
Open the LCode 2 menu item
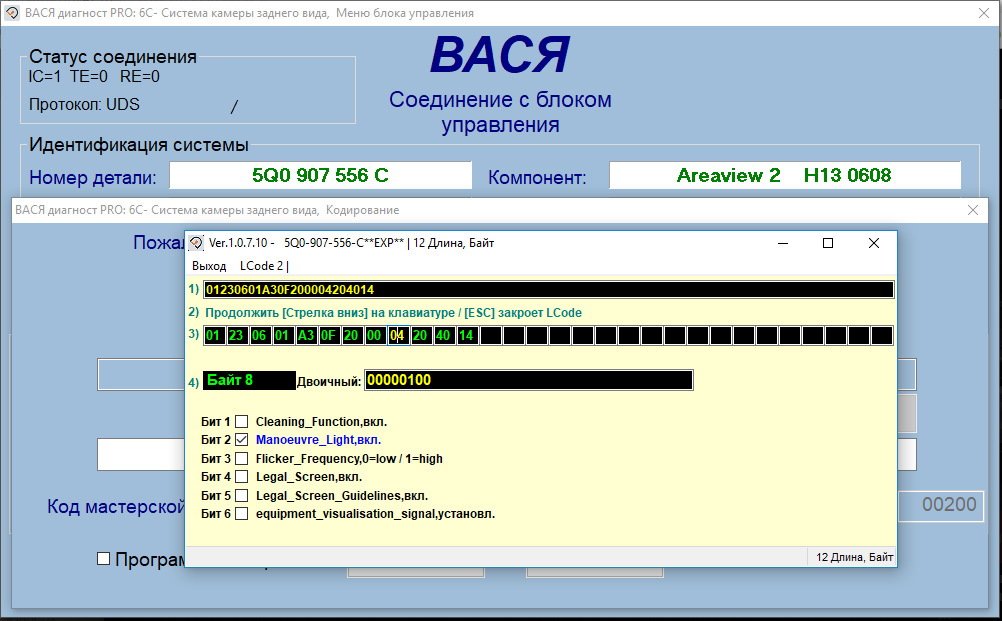261,266
